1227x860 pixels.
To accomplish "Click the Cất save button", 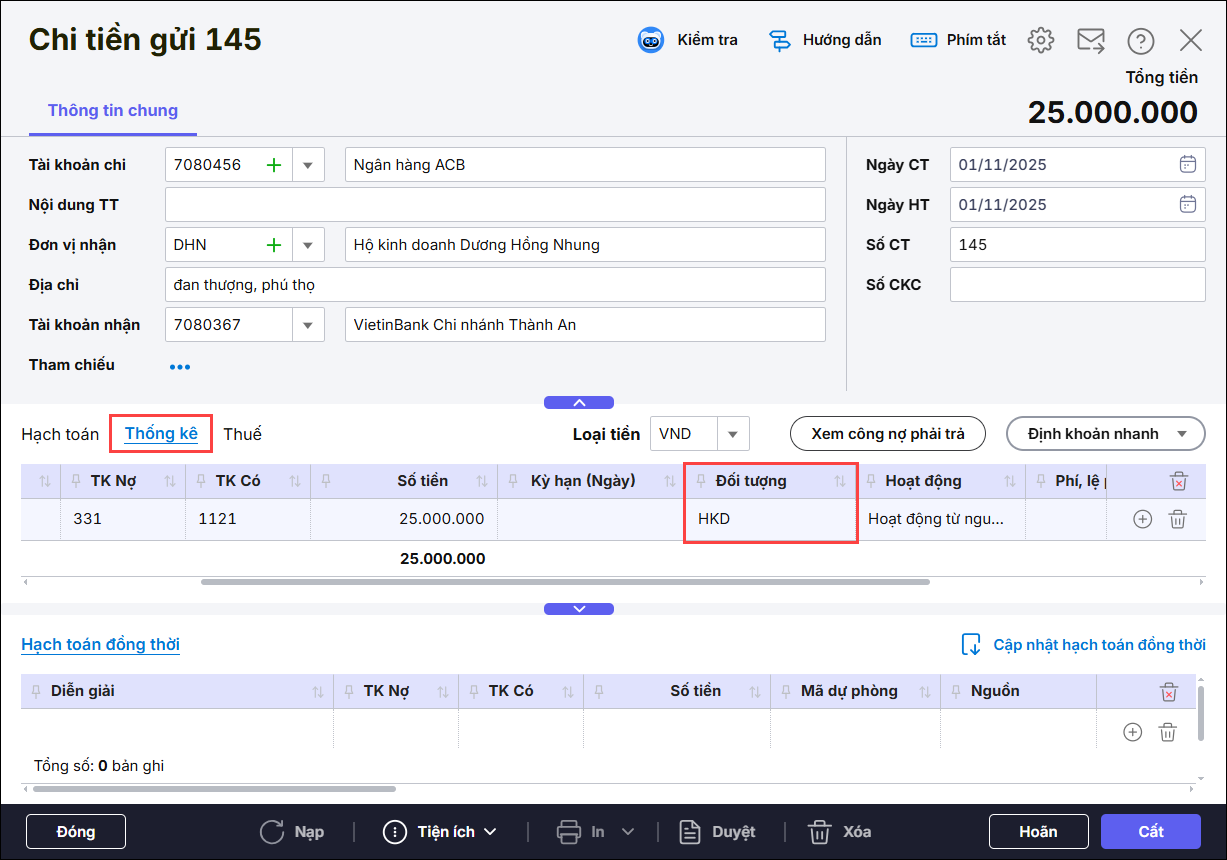I will pos(1150,832).
